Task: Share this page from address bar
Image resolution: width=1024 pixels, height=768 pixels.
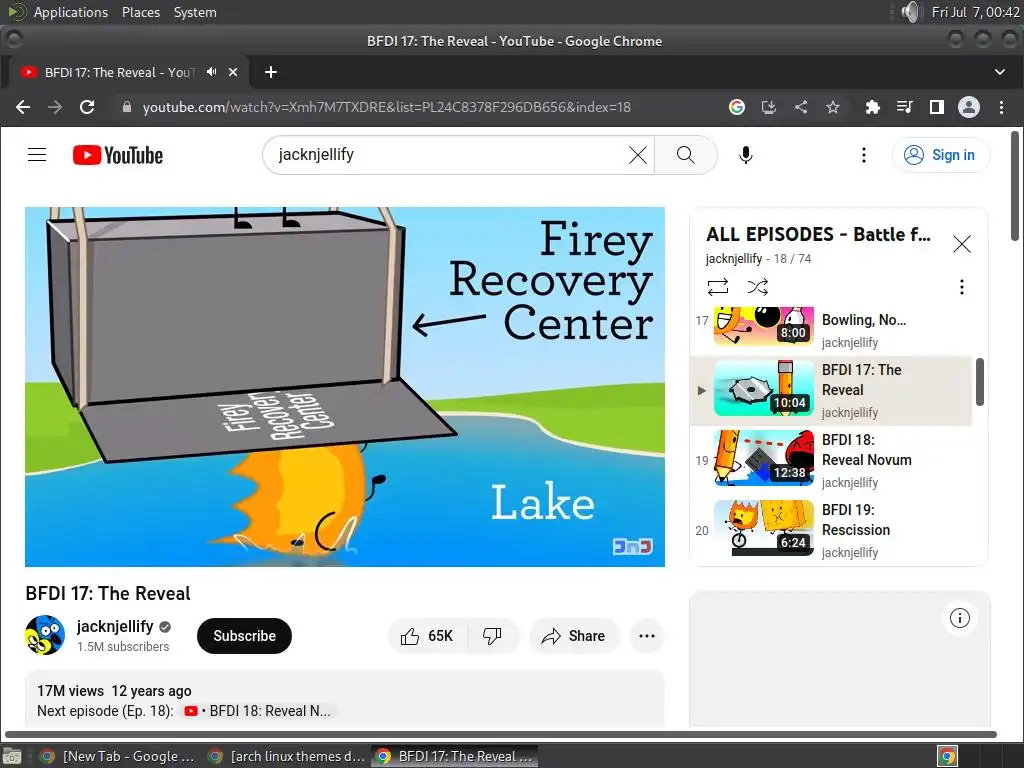Action: pos(801,107)
